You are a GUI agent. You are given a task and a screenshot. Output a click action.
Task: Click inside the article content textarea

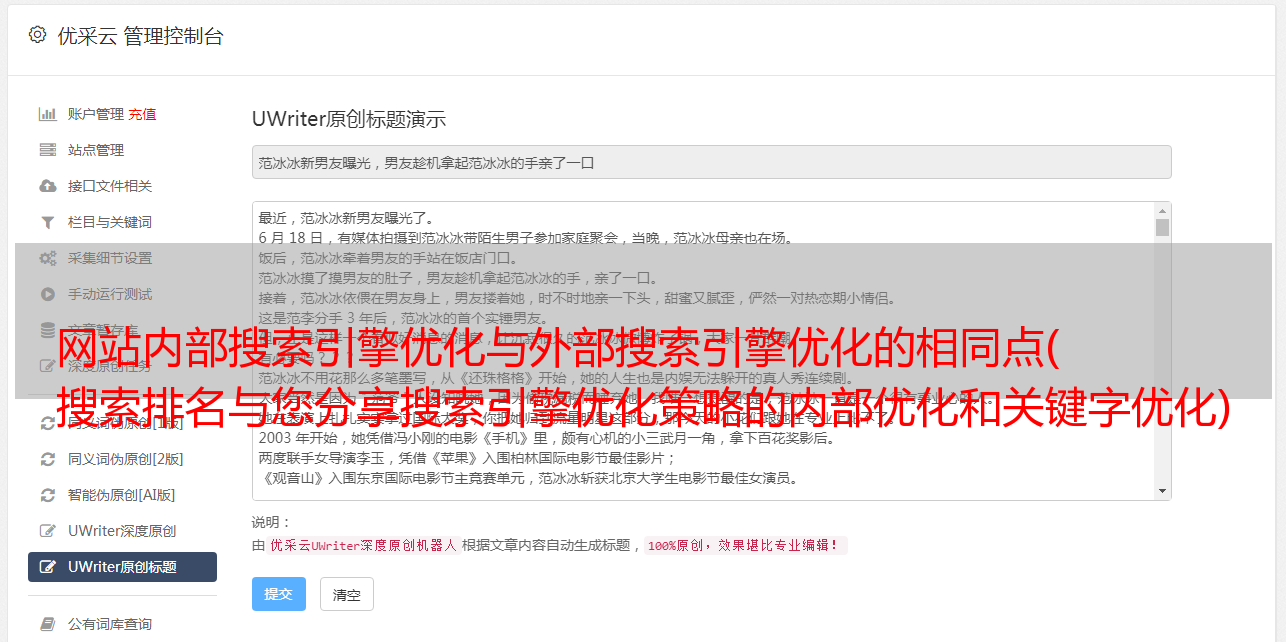point(703,351)
